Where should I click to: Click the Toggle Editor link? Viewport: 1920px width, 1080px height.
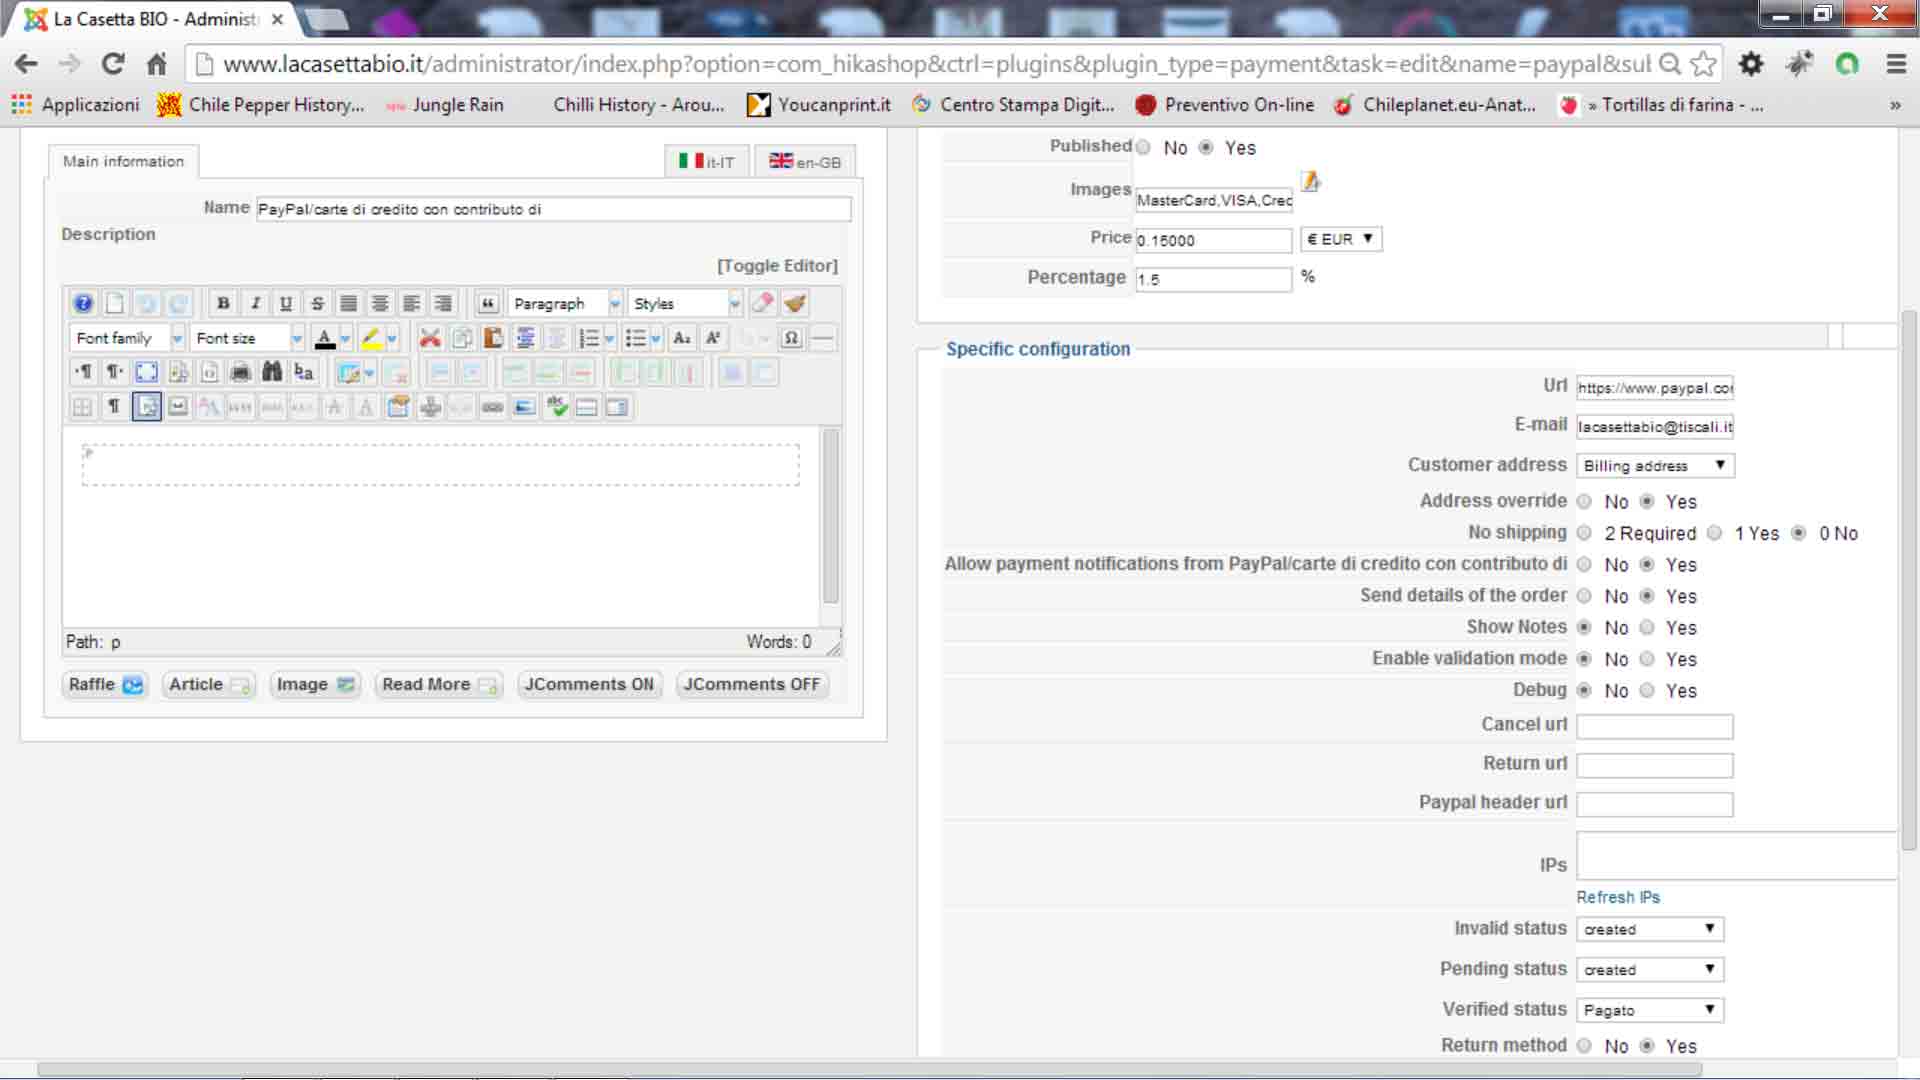coord(777,265)
